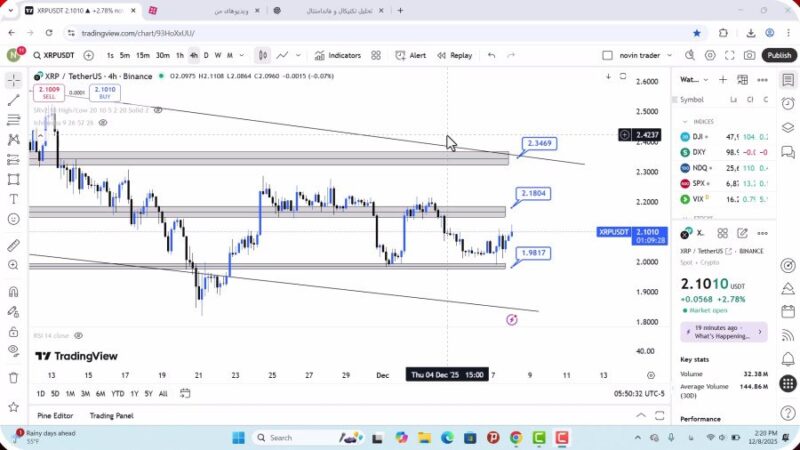800x450 pixels.
Task: Collapse the INDICES watchlist section
Action: tap(685, 121)
